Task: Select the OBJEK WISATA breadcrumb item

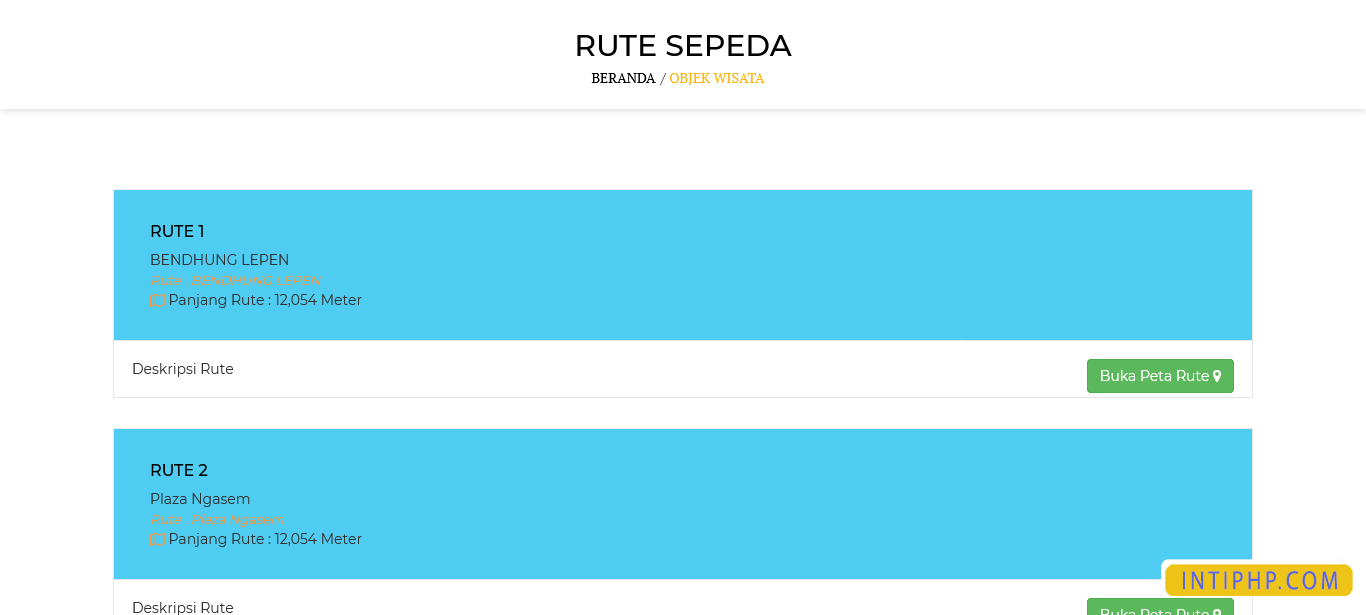Action: tap(716, 78)
